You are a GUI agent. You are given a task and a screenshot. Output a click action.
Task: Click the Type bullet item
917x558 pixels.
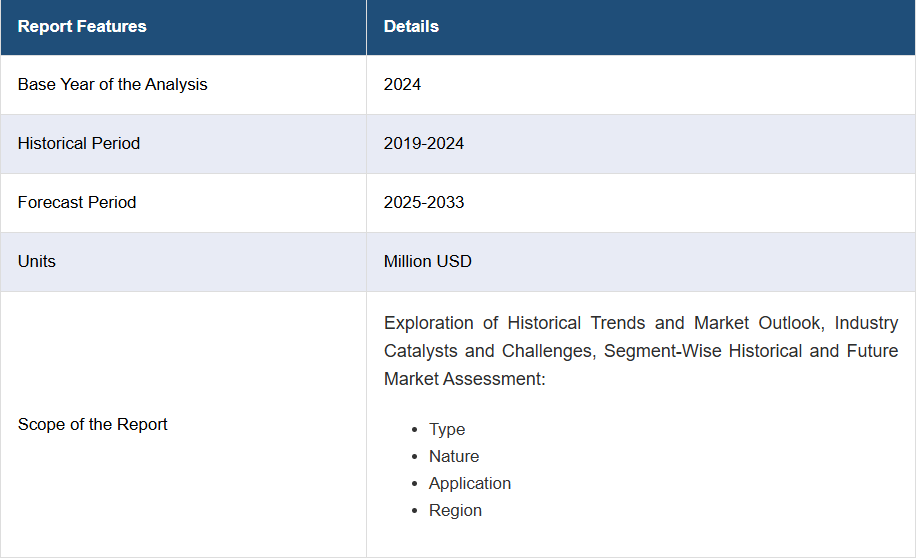pos(447,429)
